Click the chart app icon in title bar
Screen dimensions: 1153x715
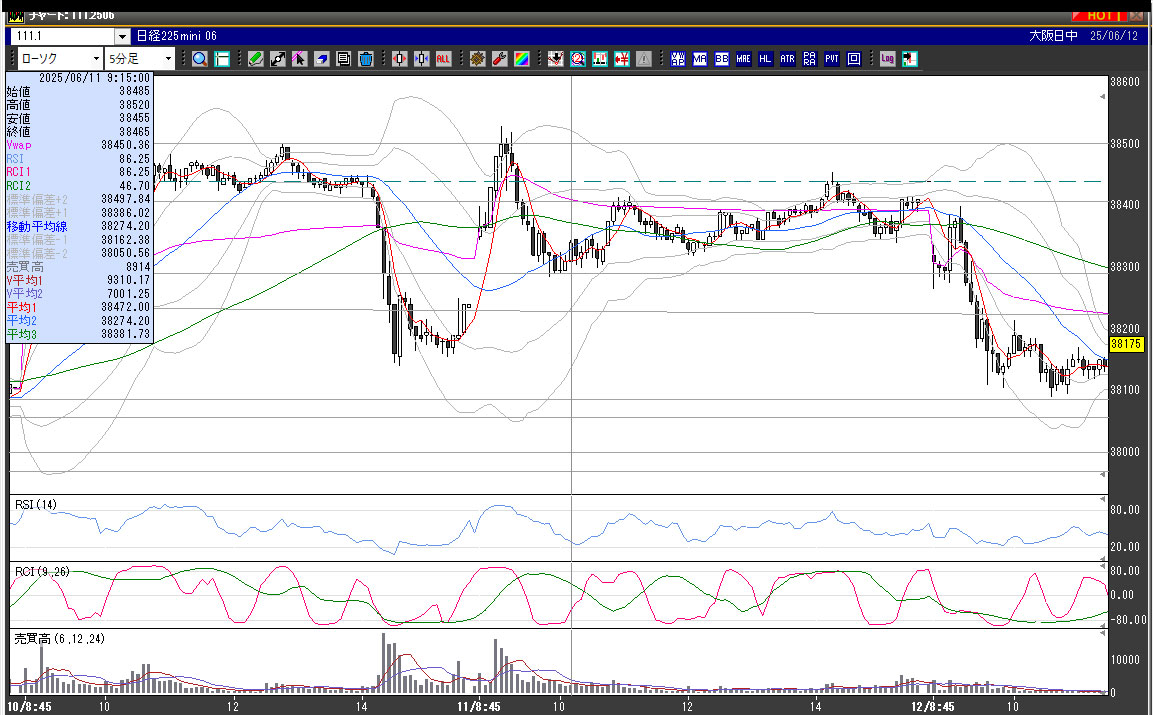(15, 15)
